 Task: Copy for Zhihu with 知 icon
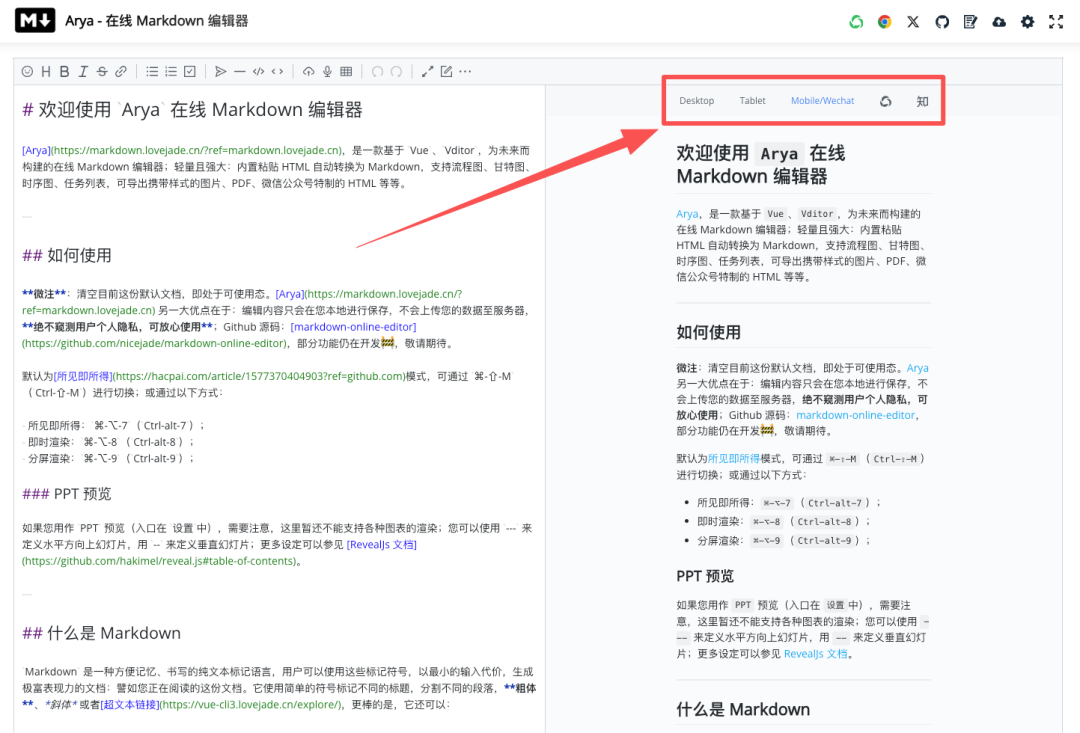tap(922, 101)
